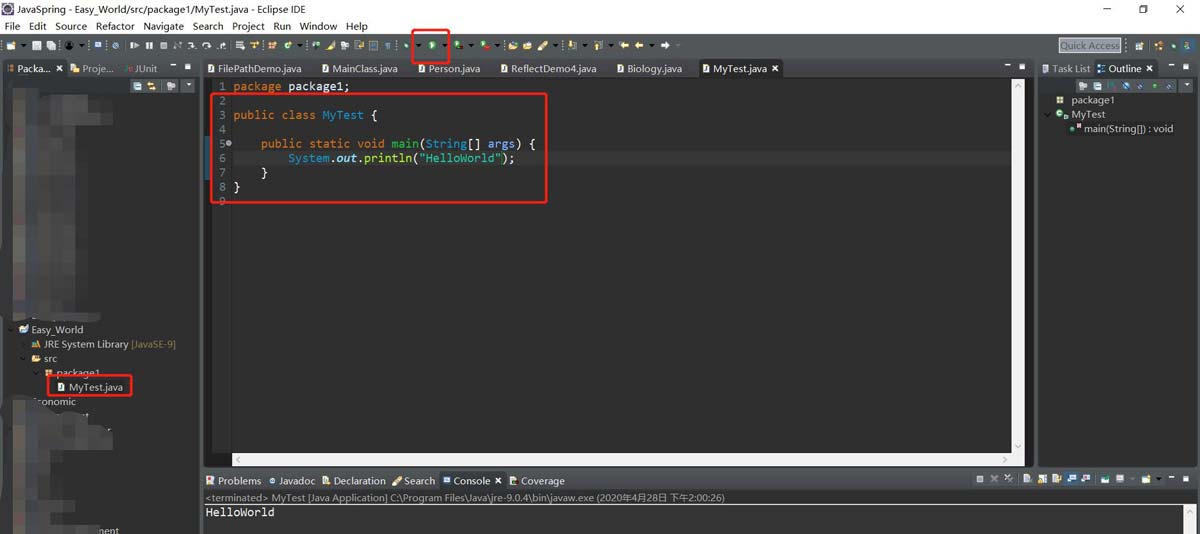1200x534 pixels.
Task: Click the New file toolbar icon
Action: click(10, 45)
